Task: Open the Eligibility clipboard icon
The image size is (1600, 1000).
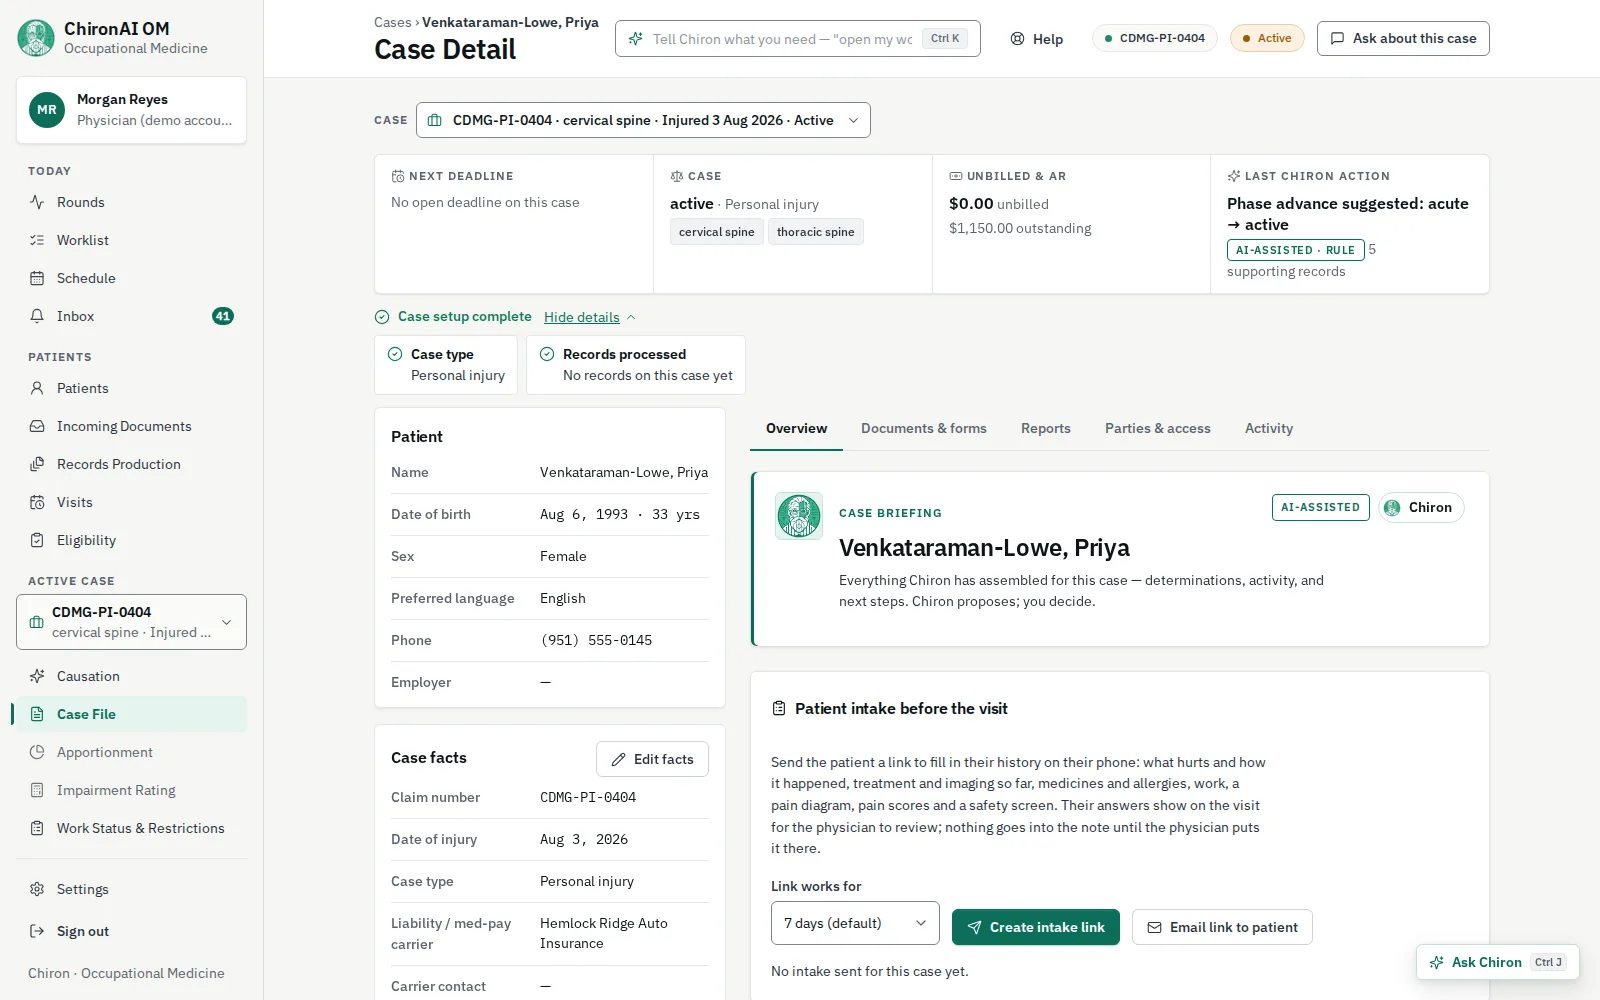Action: pos(37,540)
